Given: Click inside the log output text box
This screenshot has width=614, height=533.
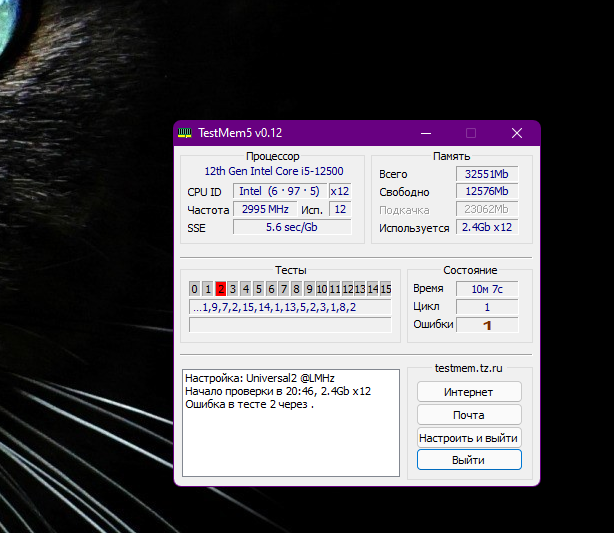Looking at the screenshot, I should tap(291, 423).
